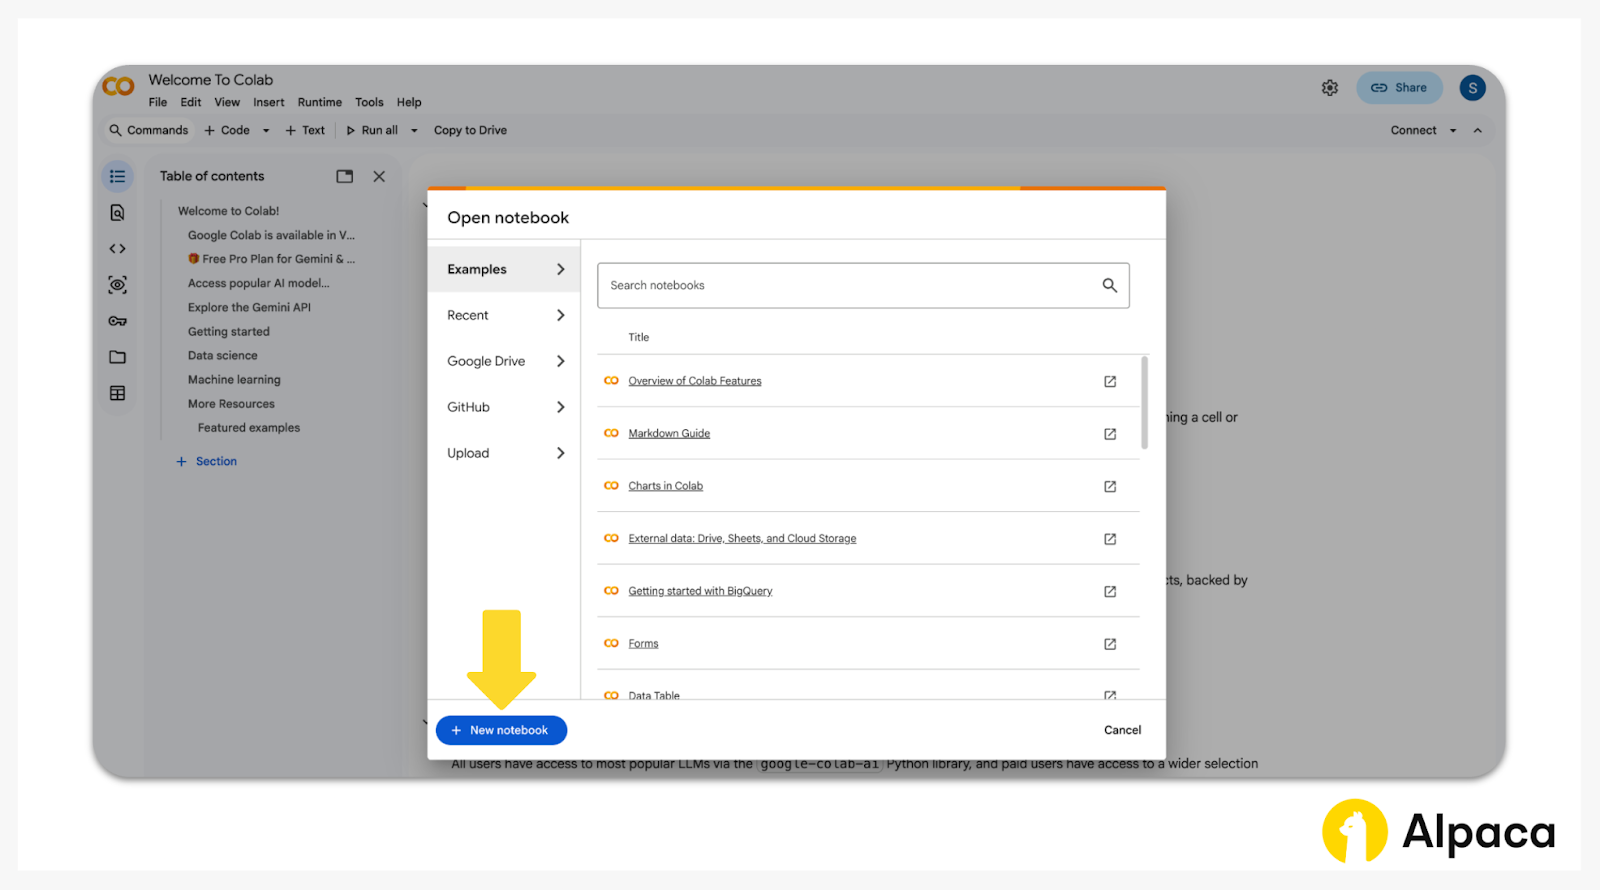
Task: Open the Runtime menu
Action: (x=319, y=102)
